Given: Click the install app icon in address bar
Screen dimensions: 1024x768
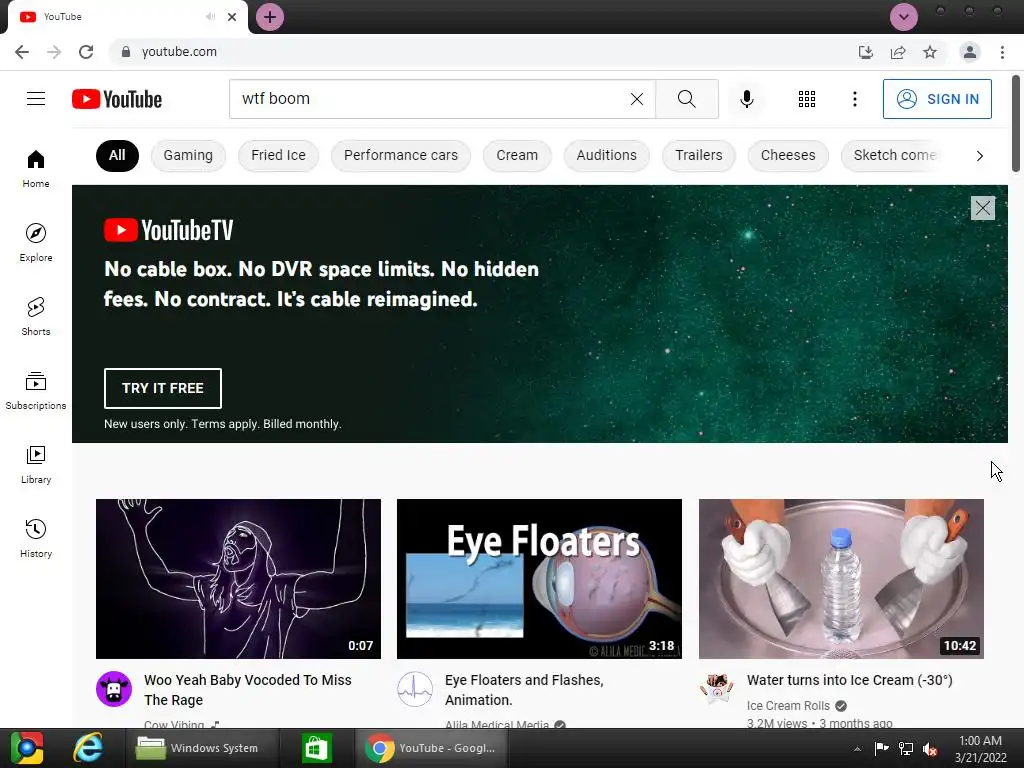Looking at the screenshot, I should [x=865, y=52].
